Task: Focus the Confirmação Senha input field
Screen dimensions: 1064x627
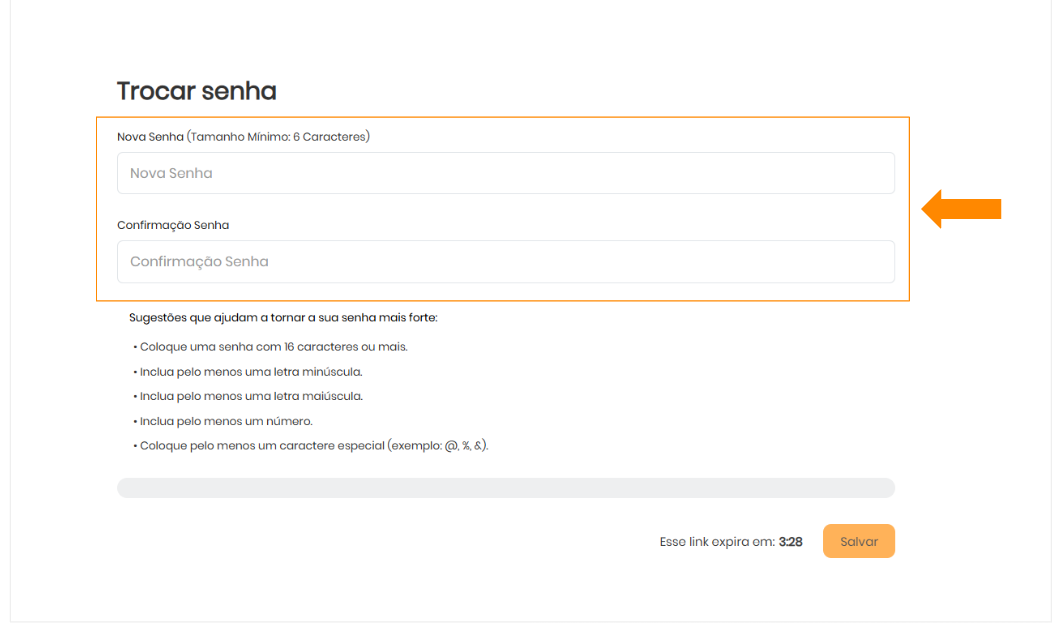Action: [x=505, y=262]
